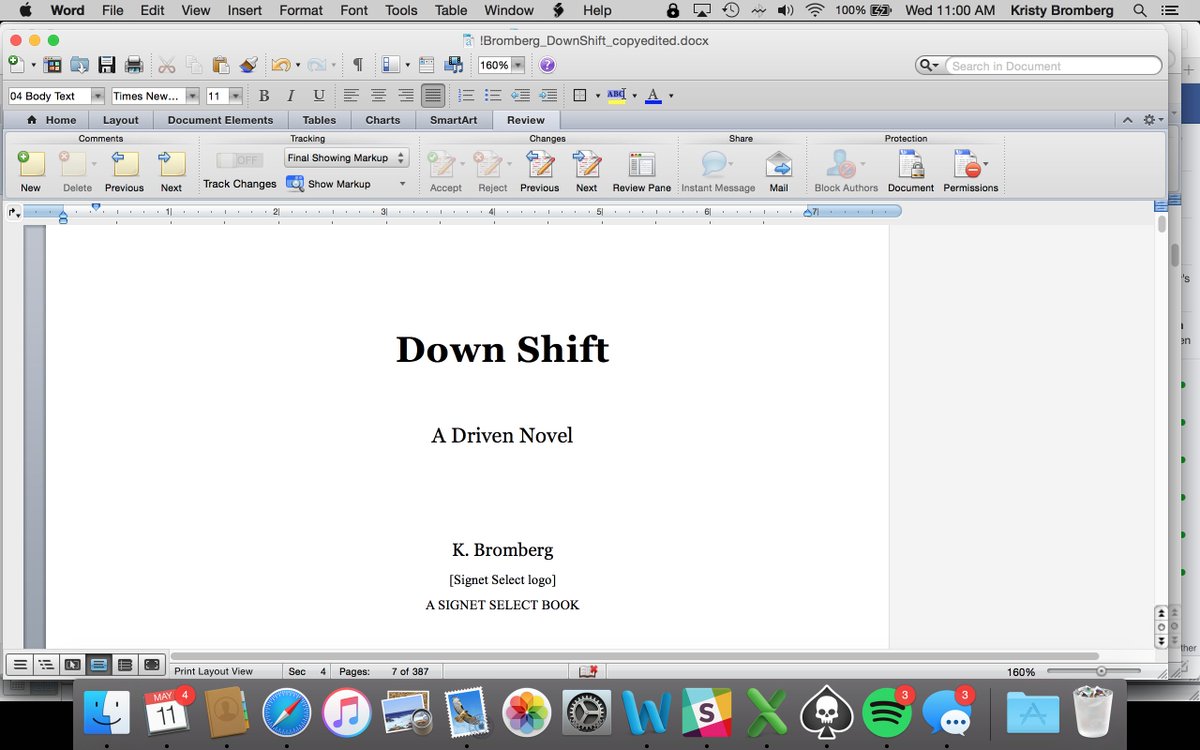Open the highlight color dropdown arrow
Image resolution: width=1200 pixels, height=750 pixels.
634,96
